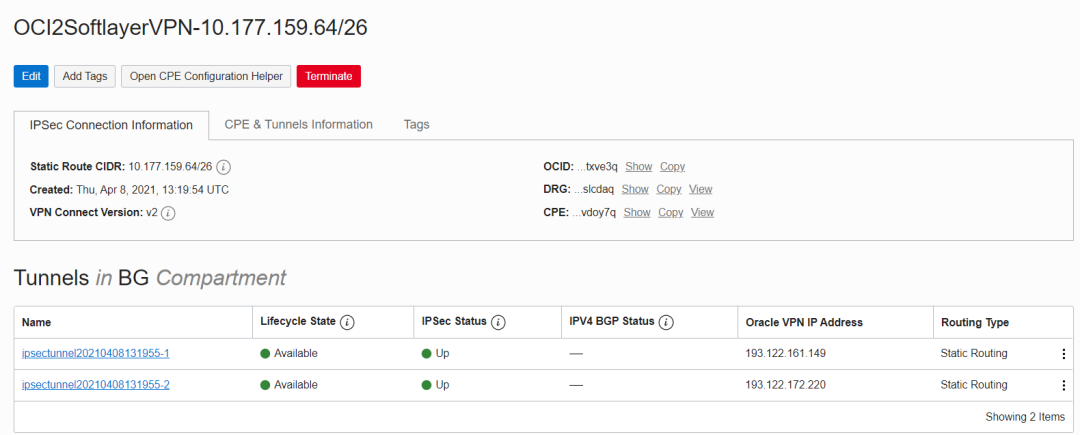
Task: Click the Lifecycle State info icon
Action: tap(347, 322)
